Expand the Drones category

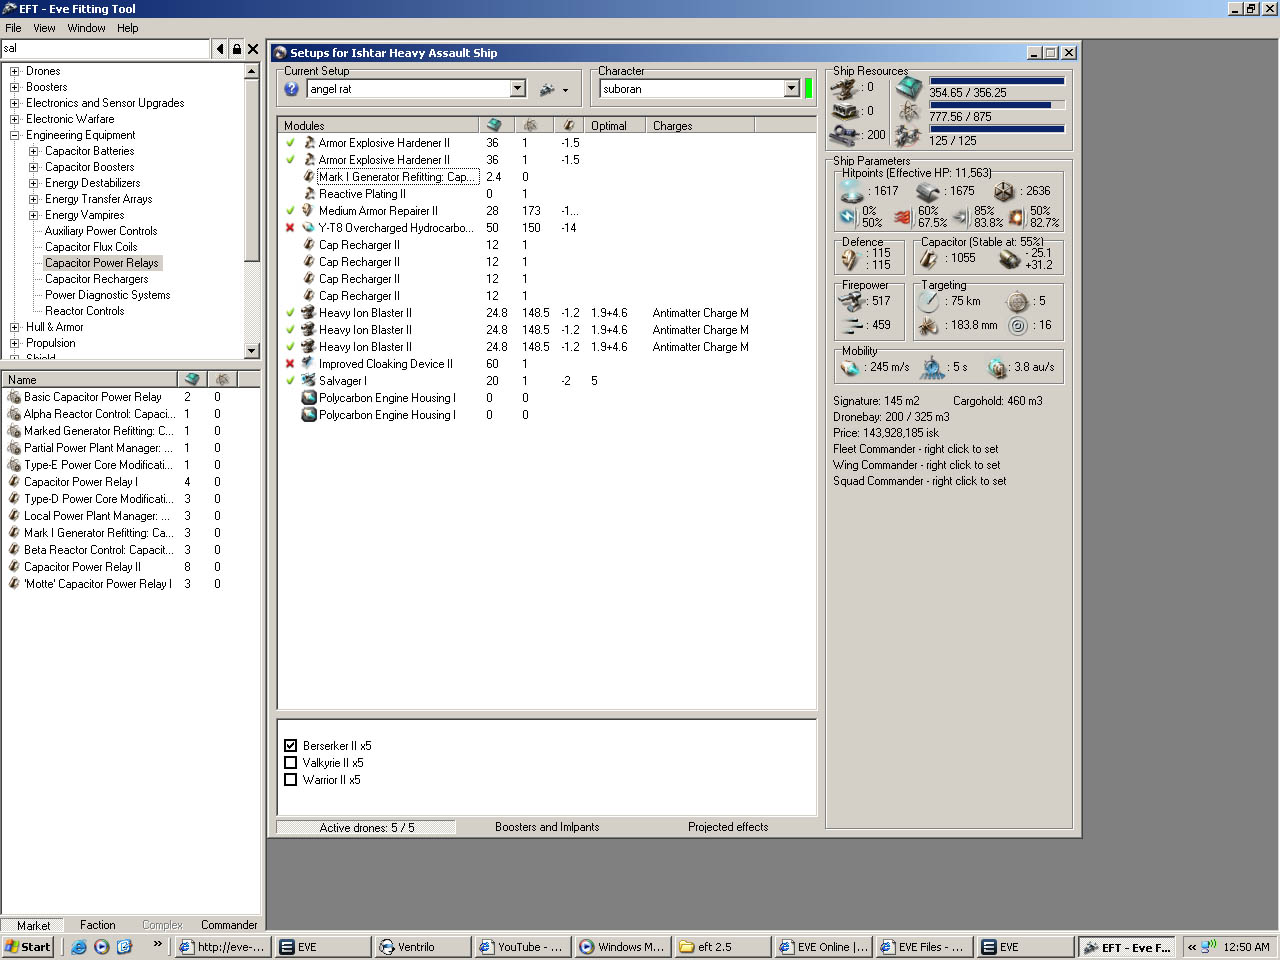[14, 71]
